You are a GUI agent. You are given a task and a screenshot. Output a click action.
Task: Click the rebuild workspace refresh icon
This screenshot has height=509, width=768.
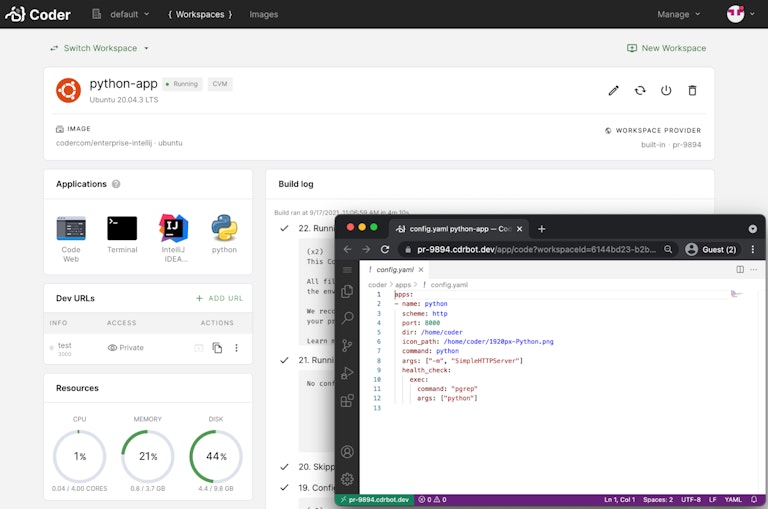(640, 91)
